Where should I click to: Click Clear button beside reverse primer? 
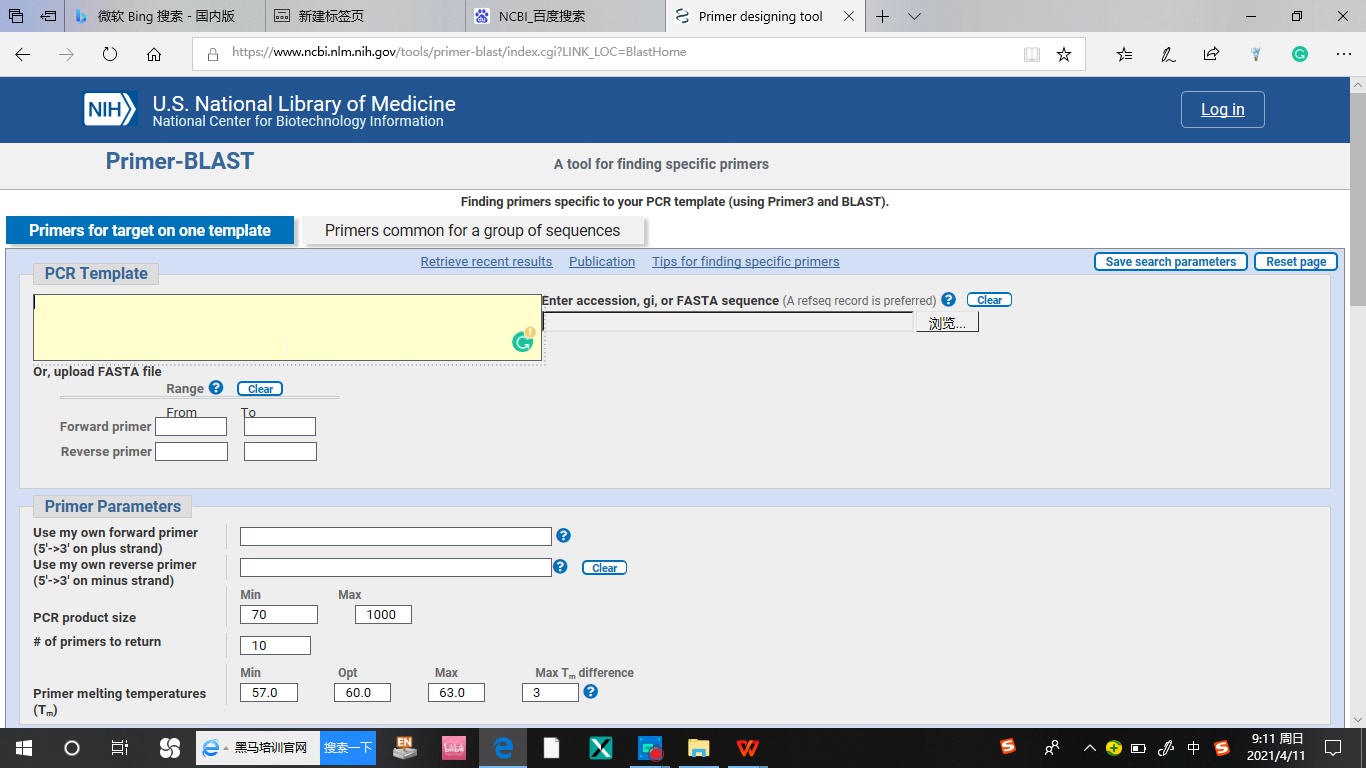point(605,568)
